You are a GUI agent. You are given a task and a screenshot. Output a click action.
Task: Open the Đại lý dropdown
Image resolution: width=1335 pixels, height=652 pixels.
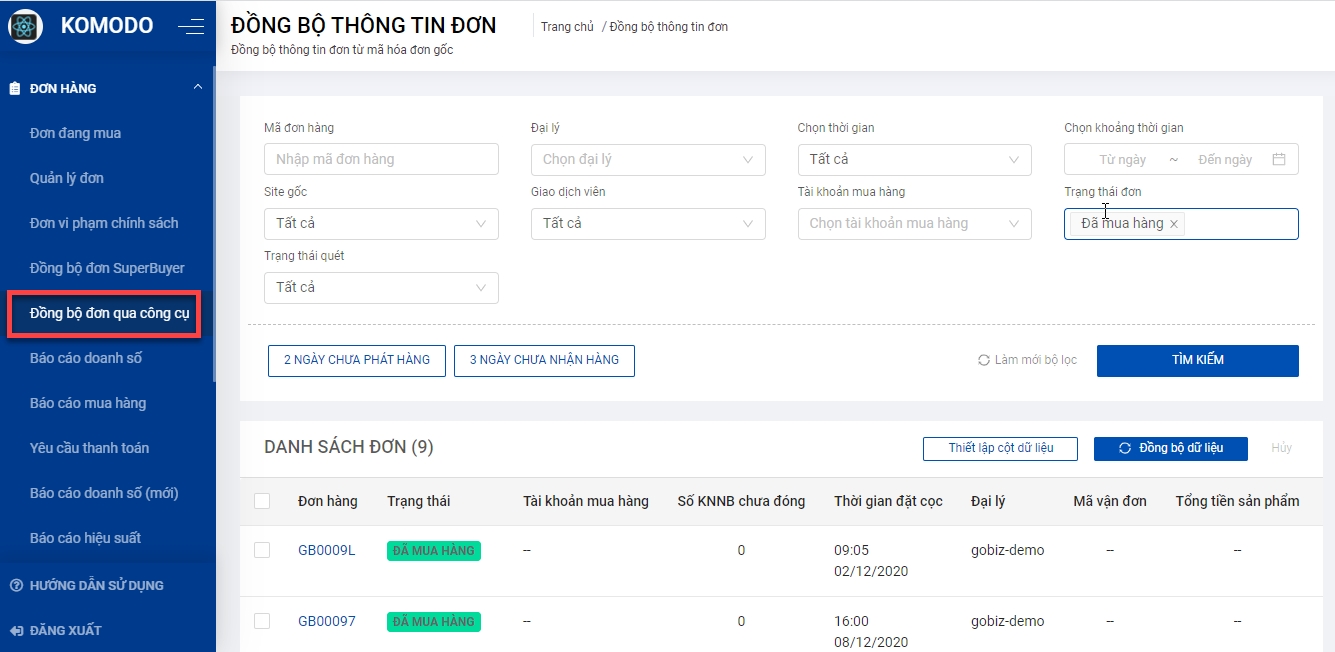point(647,159)
